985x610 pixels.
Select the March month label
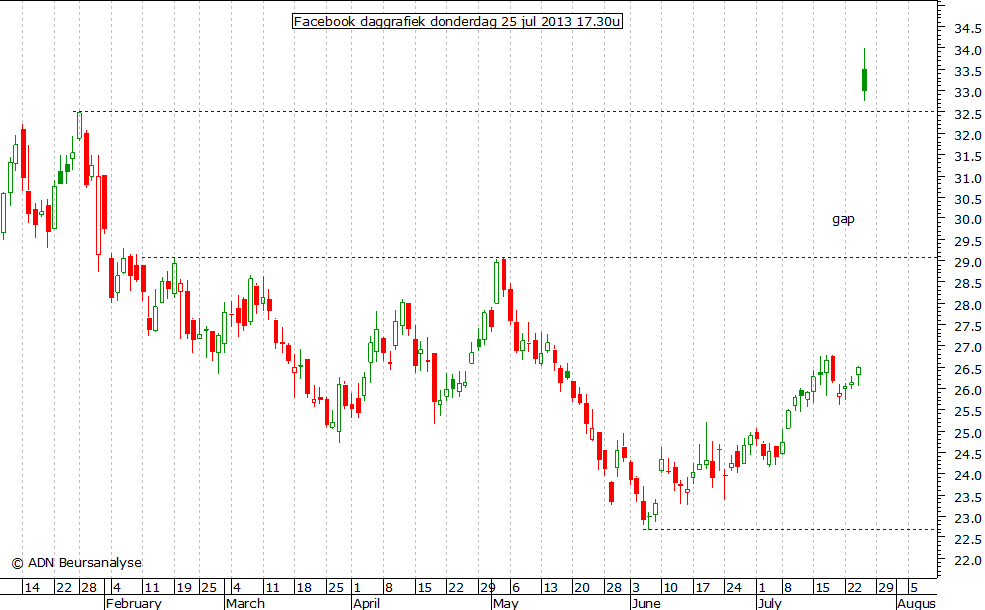(x=245, y=603)
